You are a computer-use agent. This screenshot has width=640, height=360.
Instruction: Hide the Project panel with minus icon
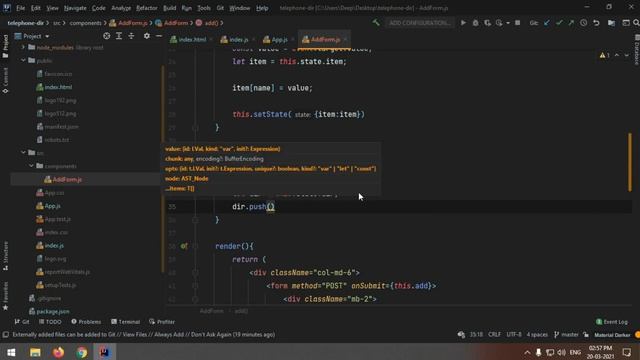[159, 36]
